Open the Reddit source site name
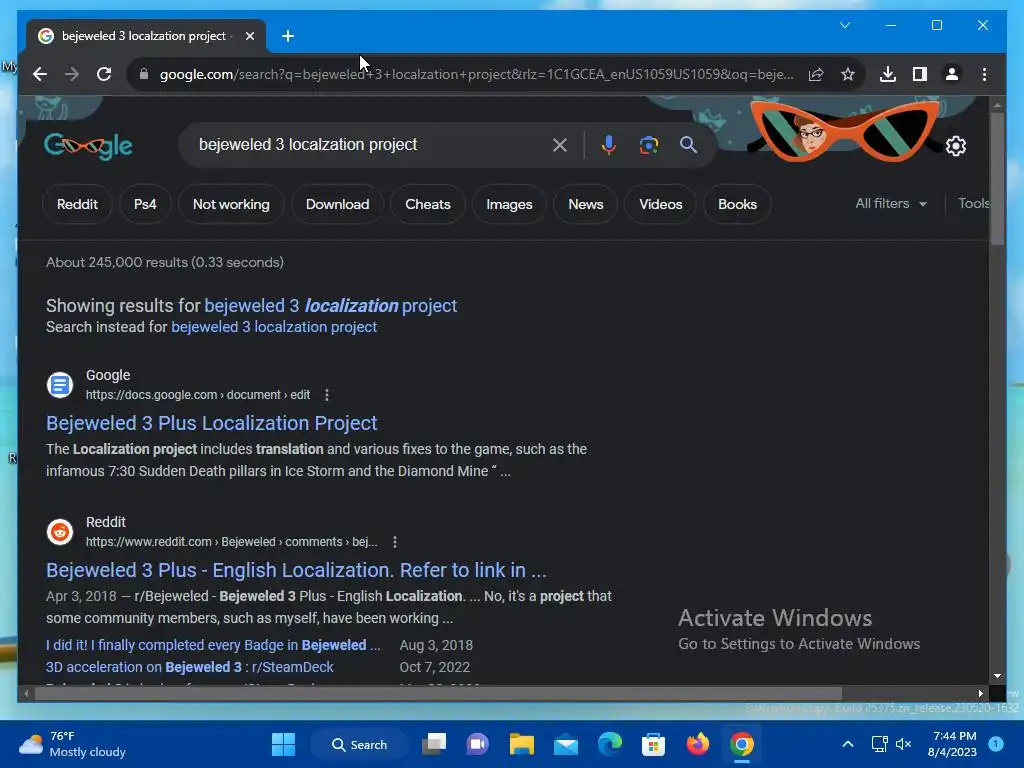 click(106, 522)
